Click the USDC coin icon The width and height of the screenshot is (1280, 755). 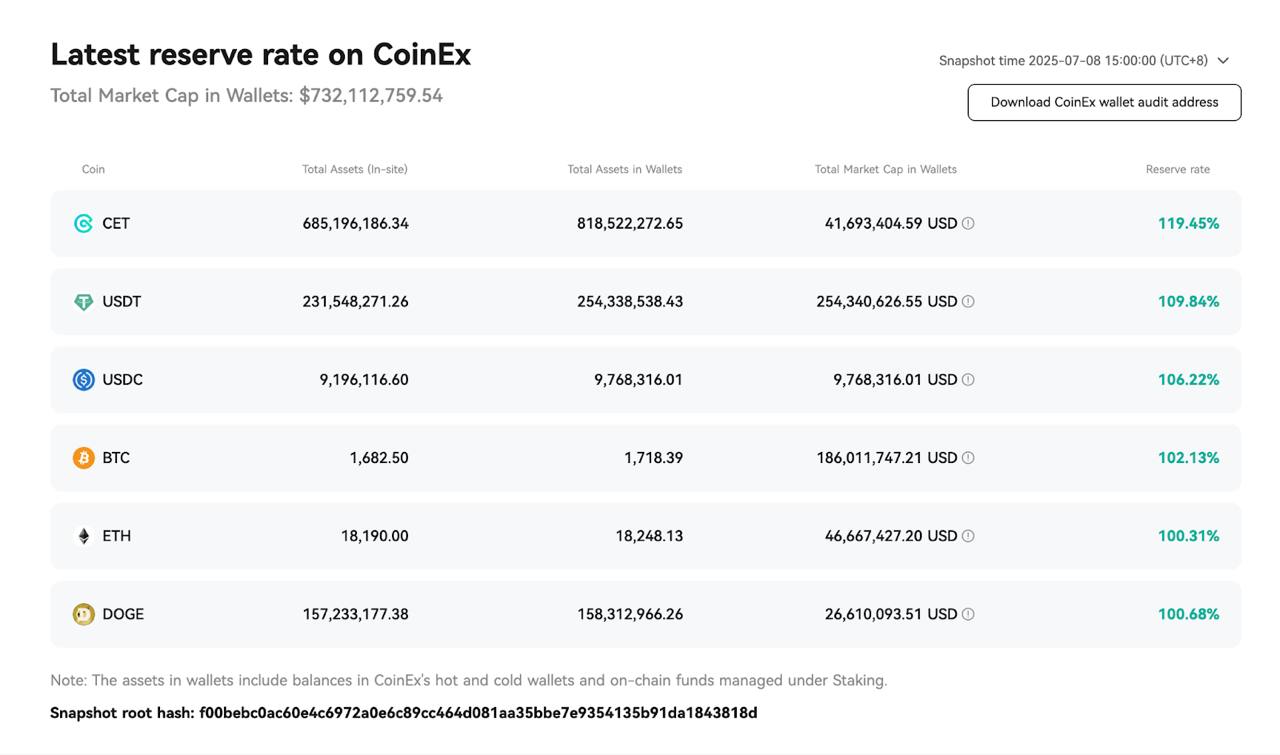click(x=84, y=380)
